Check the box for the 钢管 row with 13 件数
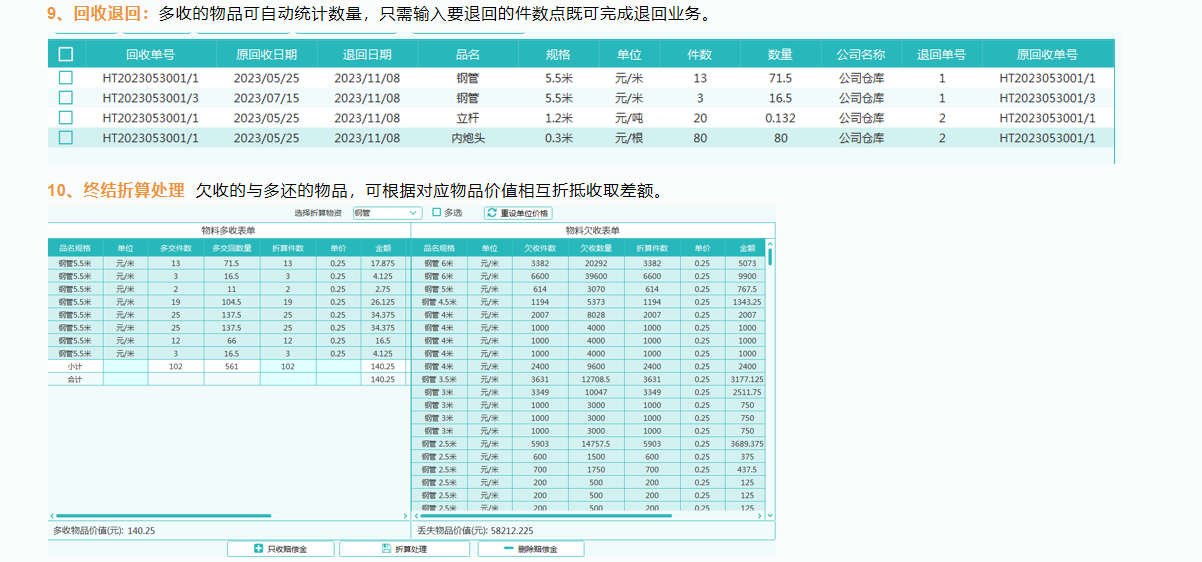The height and width of the screenshot is (562, 1202). pos(66,78)
